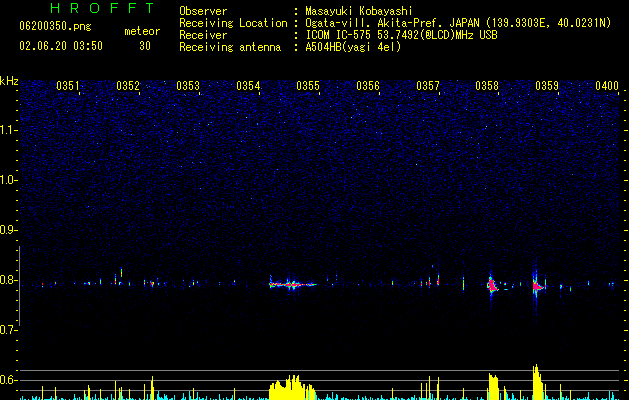Click time axis label 0358
629x400 pixels.
pyautogui.click(x=487, y=86)
